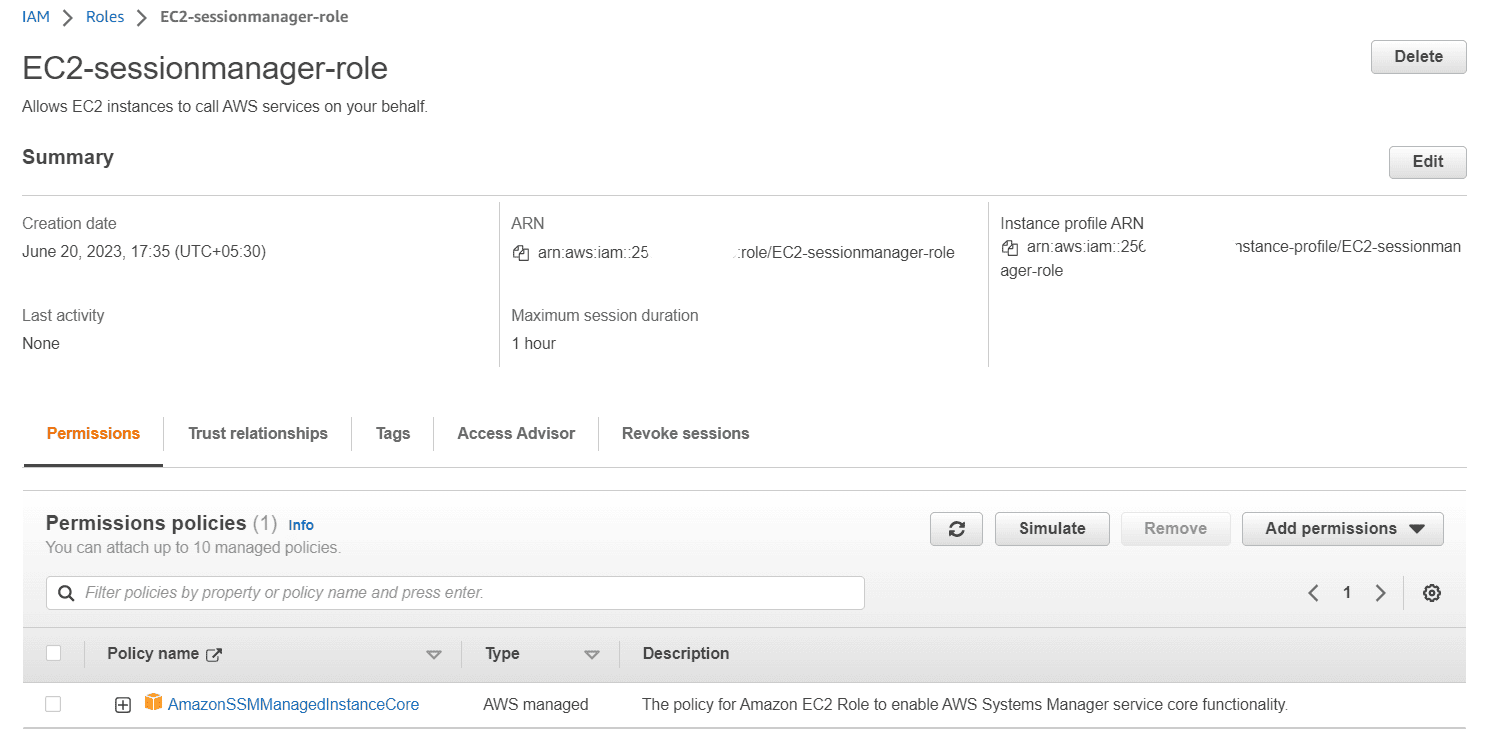Click the IAM breadcrumb link

click(36, 17)
